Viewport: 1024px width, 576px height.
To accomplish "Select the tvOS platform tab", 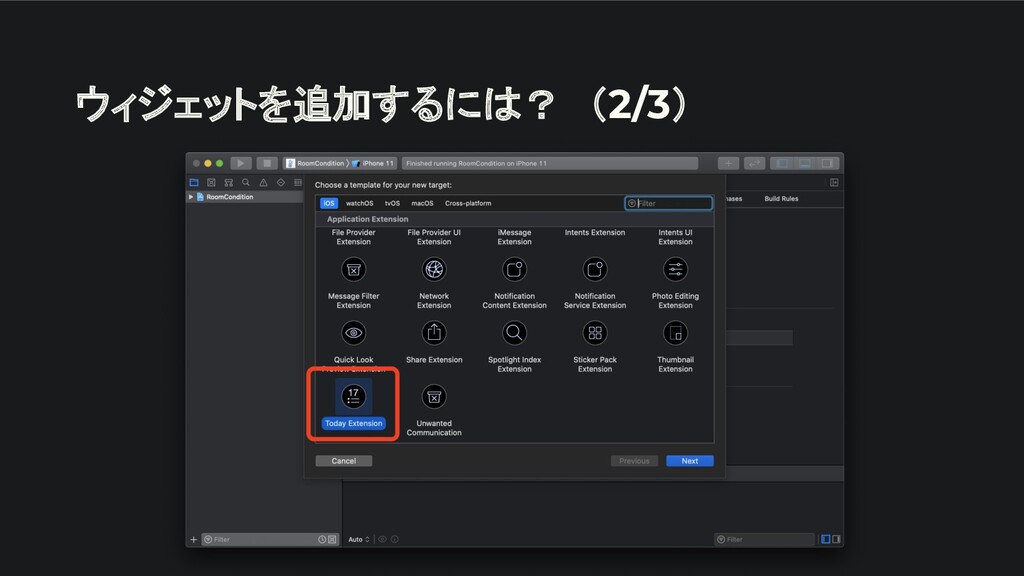I will click(392, 203).
